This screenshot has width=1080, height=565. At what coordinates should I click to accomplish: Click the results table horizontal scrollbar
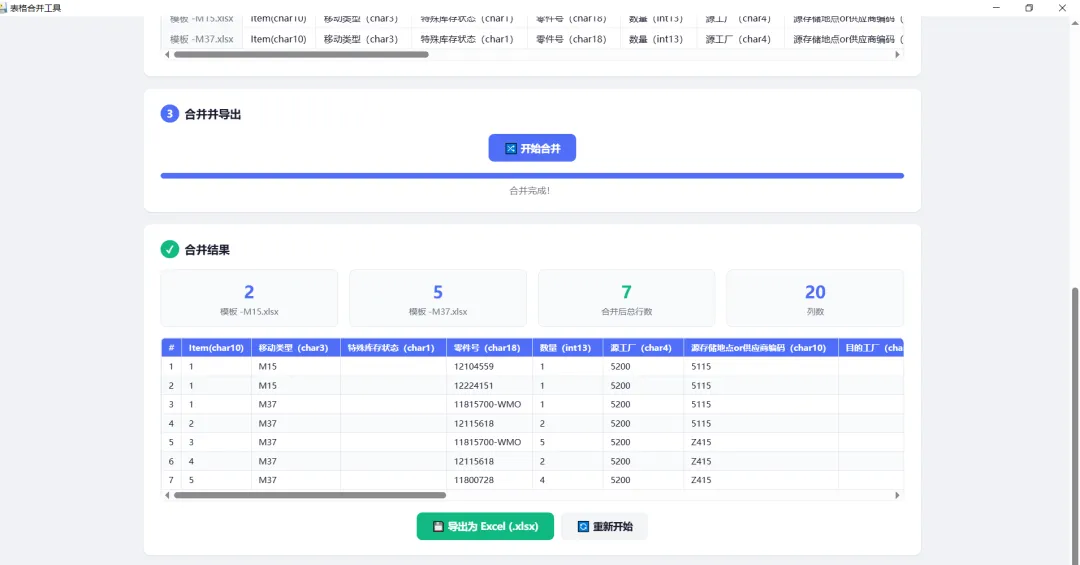(x=310, y=495)
